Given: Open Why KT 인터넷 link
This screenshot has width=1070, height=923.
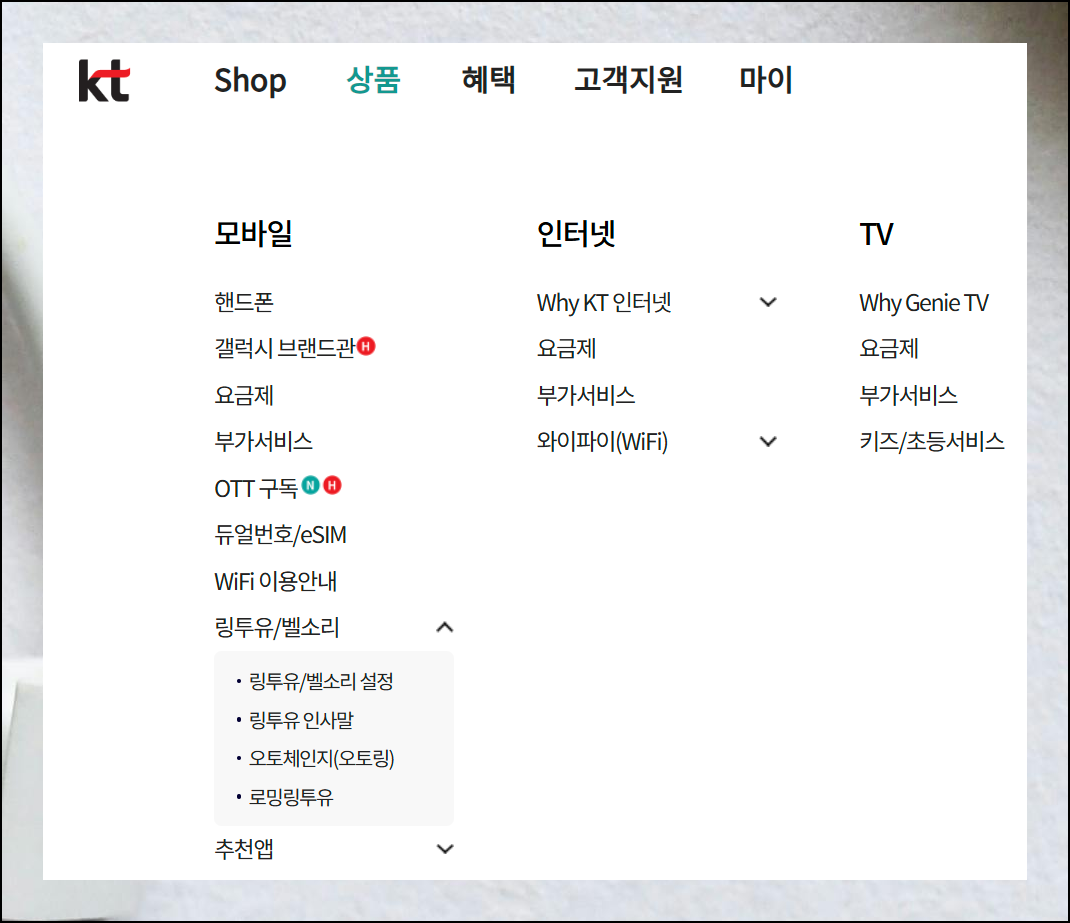Looking at the screenshot, I should 604,302.
